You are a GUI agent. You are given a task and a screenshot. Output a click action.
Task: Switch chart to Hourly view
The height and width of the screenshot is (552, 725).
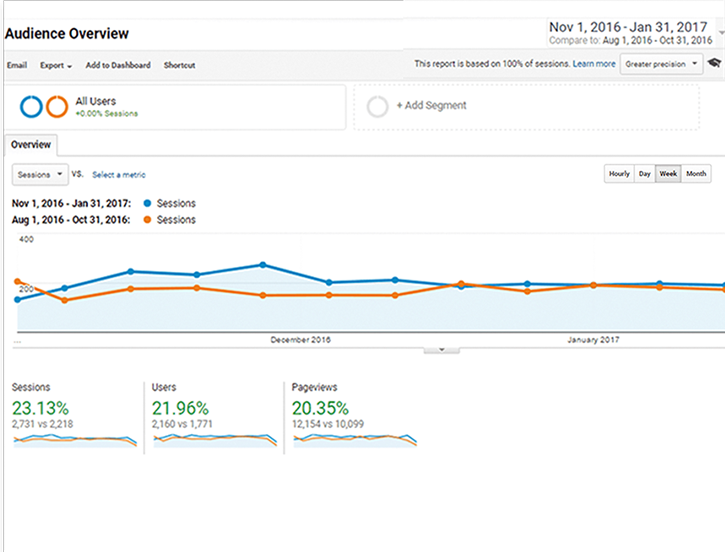pos(619,174)
